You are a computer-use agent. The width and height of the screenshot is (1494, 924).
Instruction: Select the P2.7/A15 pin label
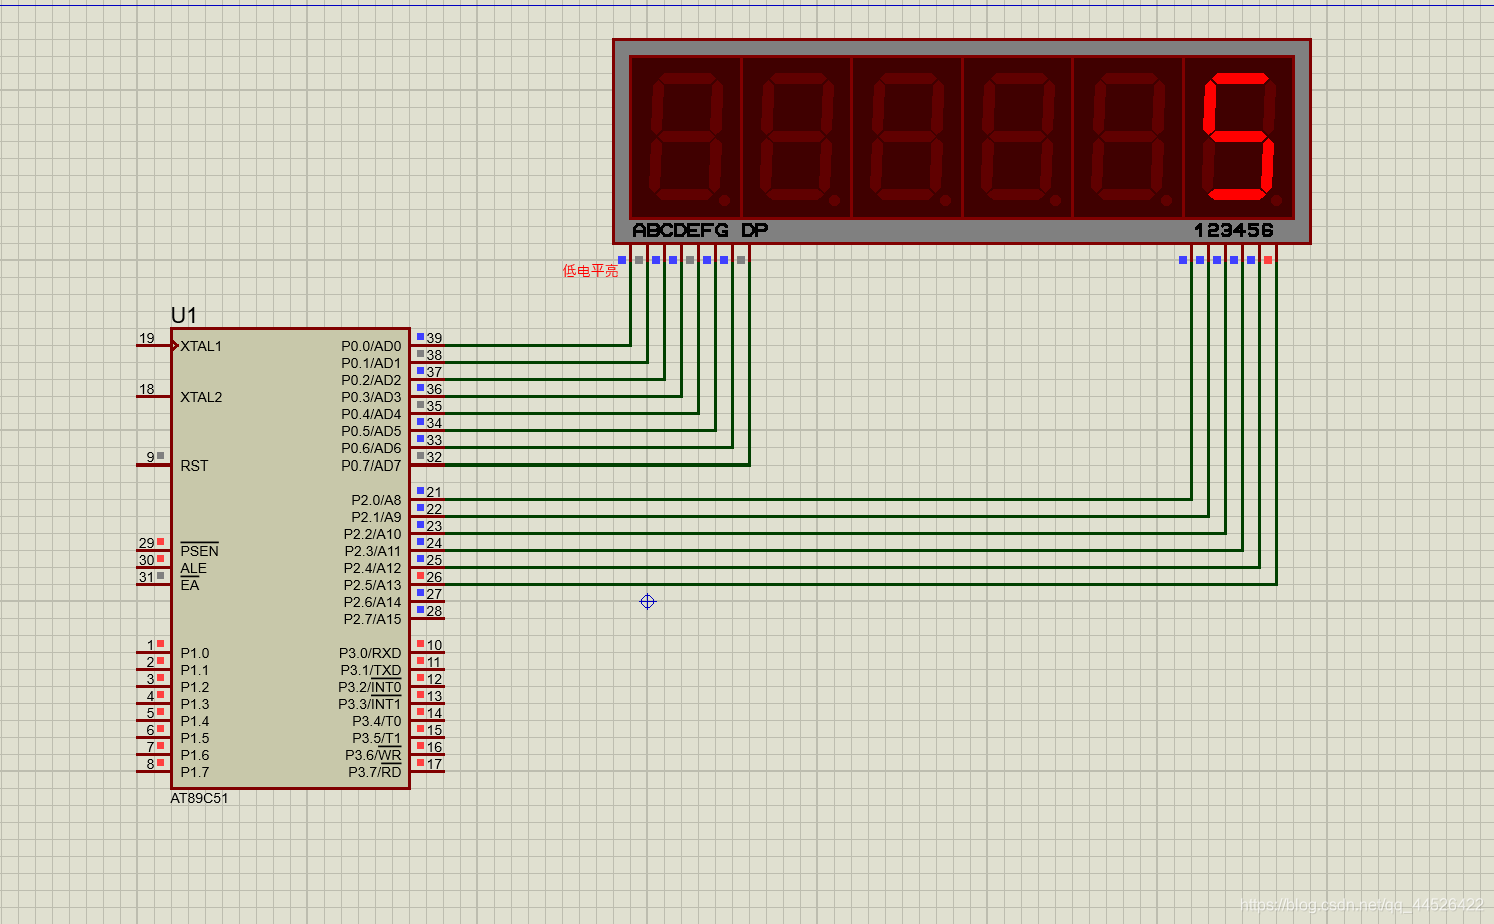(372, 619)
